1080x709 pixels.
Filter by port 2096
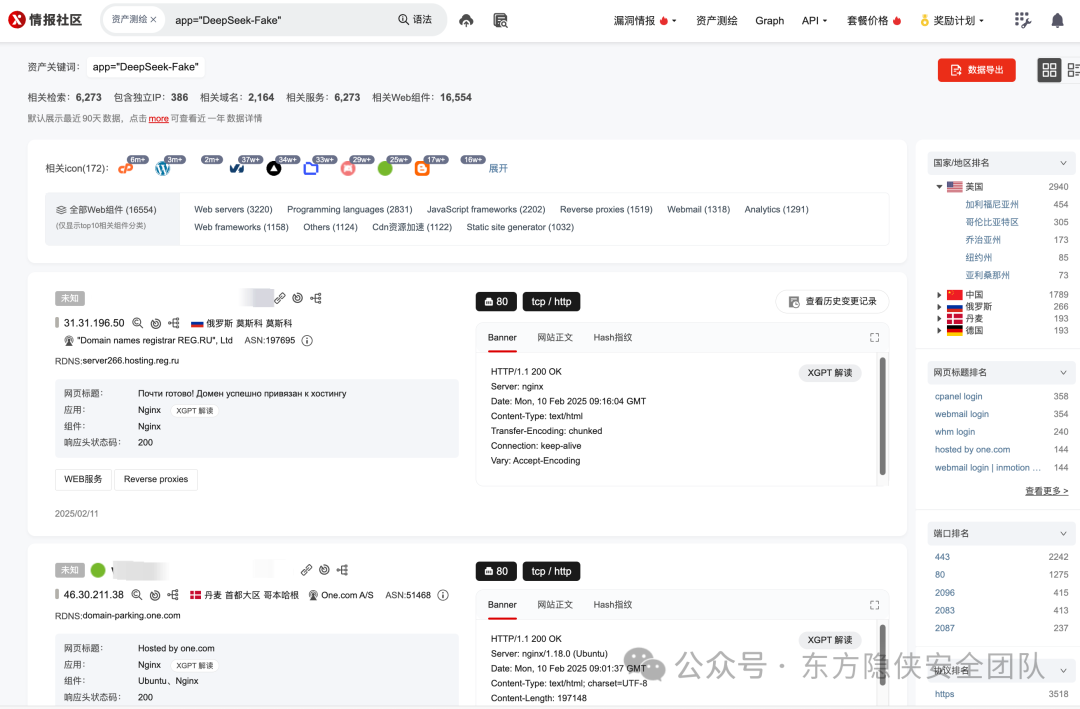click(945, 593)
